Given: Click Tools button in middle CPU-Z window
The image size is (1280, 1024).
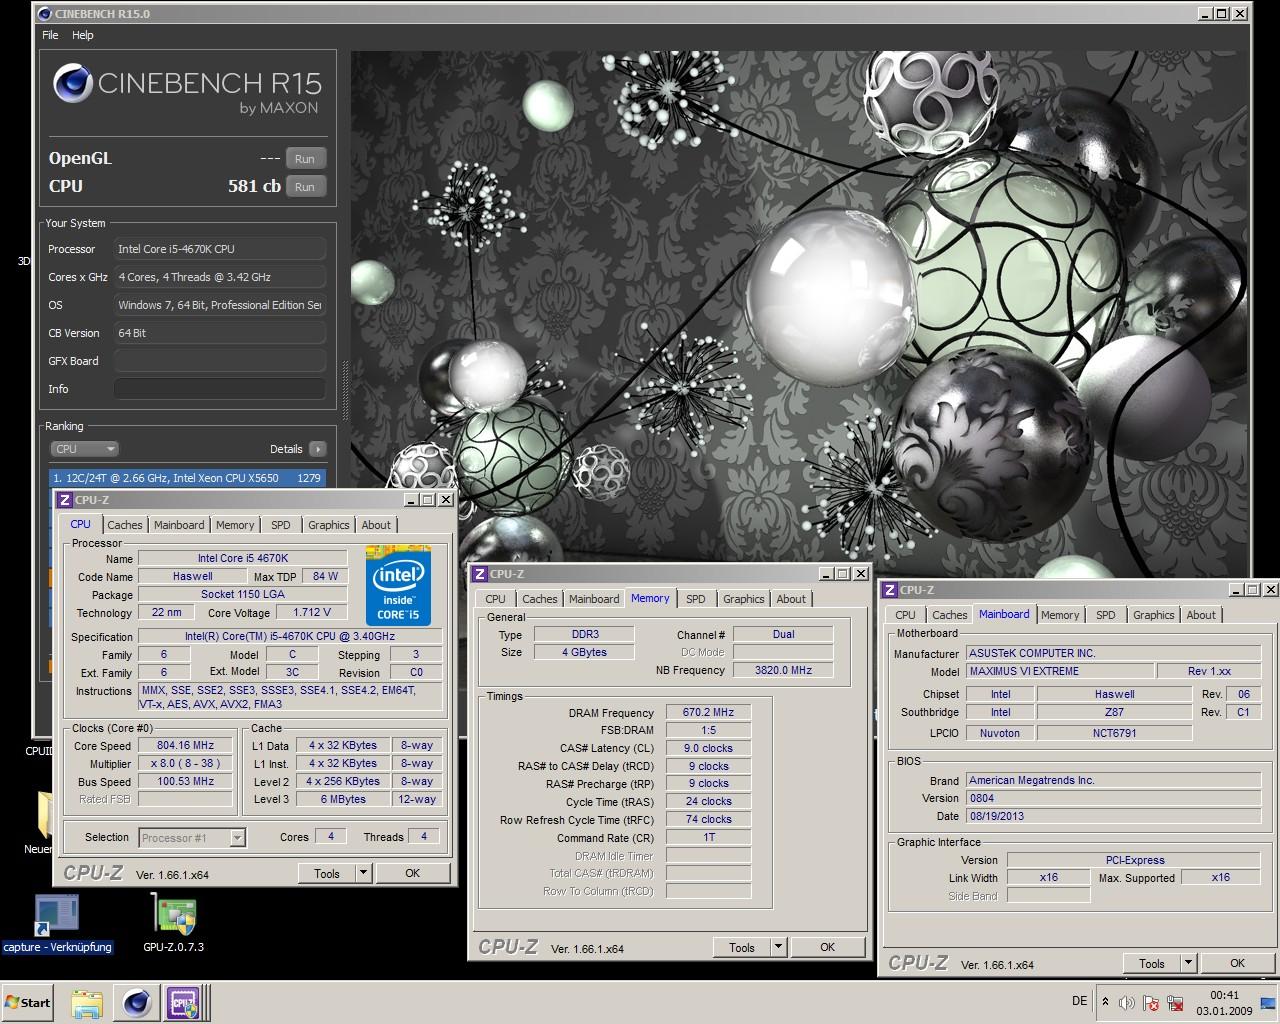Looking at the screenshot, I should (x=742, y=947).
